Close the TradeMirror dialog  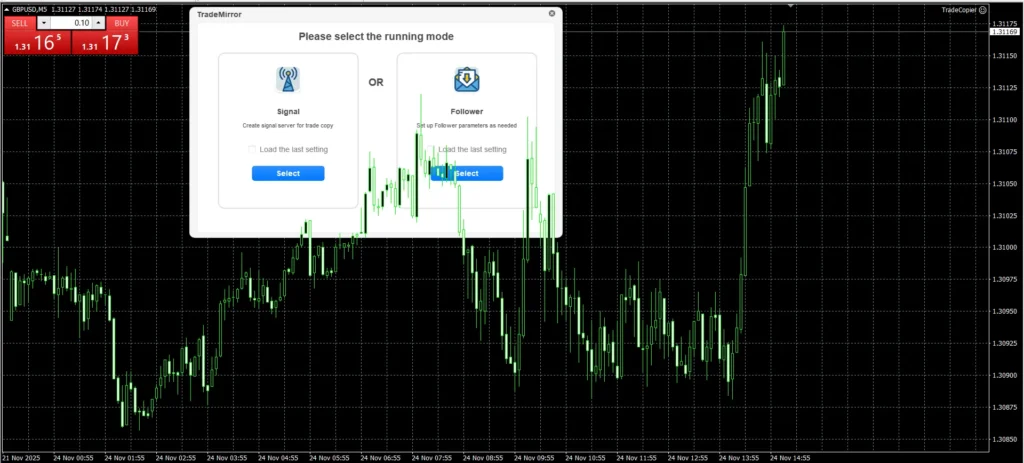(x=552, y=14)
